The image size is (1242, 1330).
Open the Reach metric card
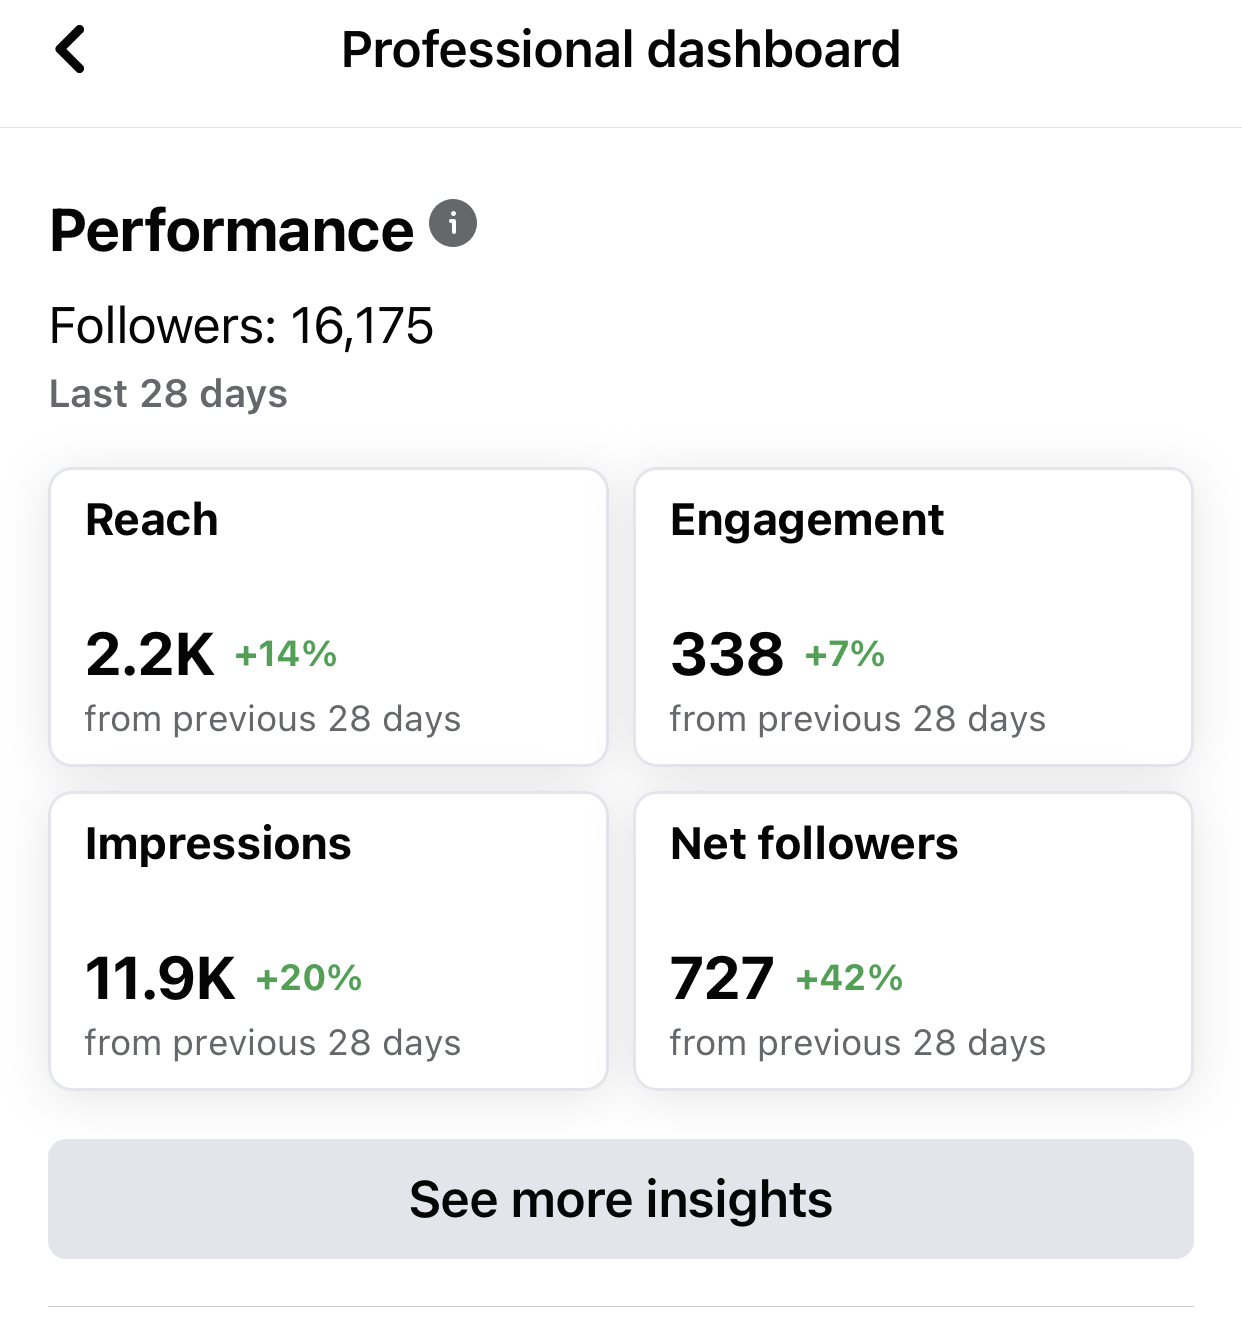point(328,616)
